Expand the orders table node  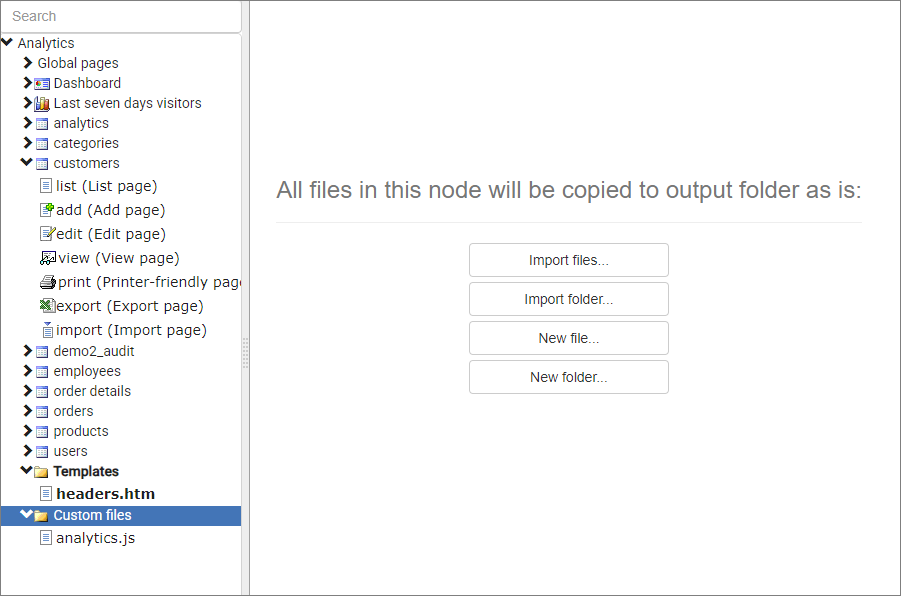pyautogui.click(x=27, y=411)
